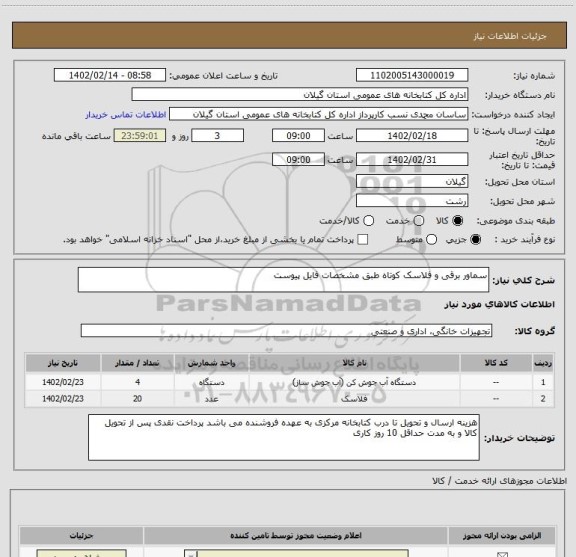576x557 pixels.
Task: Click the response deadline date 1402/02/18
Action: click(x=412, y=136)
